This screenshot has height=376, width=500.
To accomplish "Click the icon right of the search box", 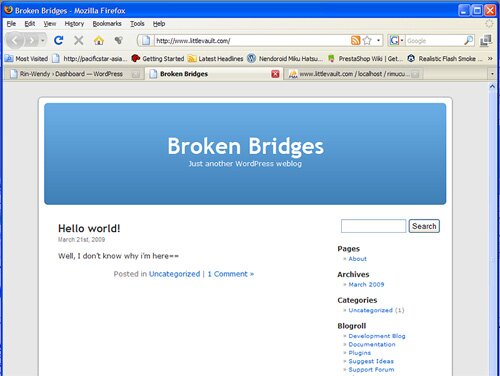I will click(486, 41).
